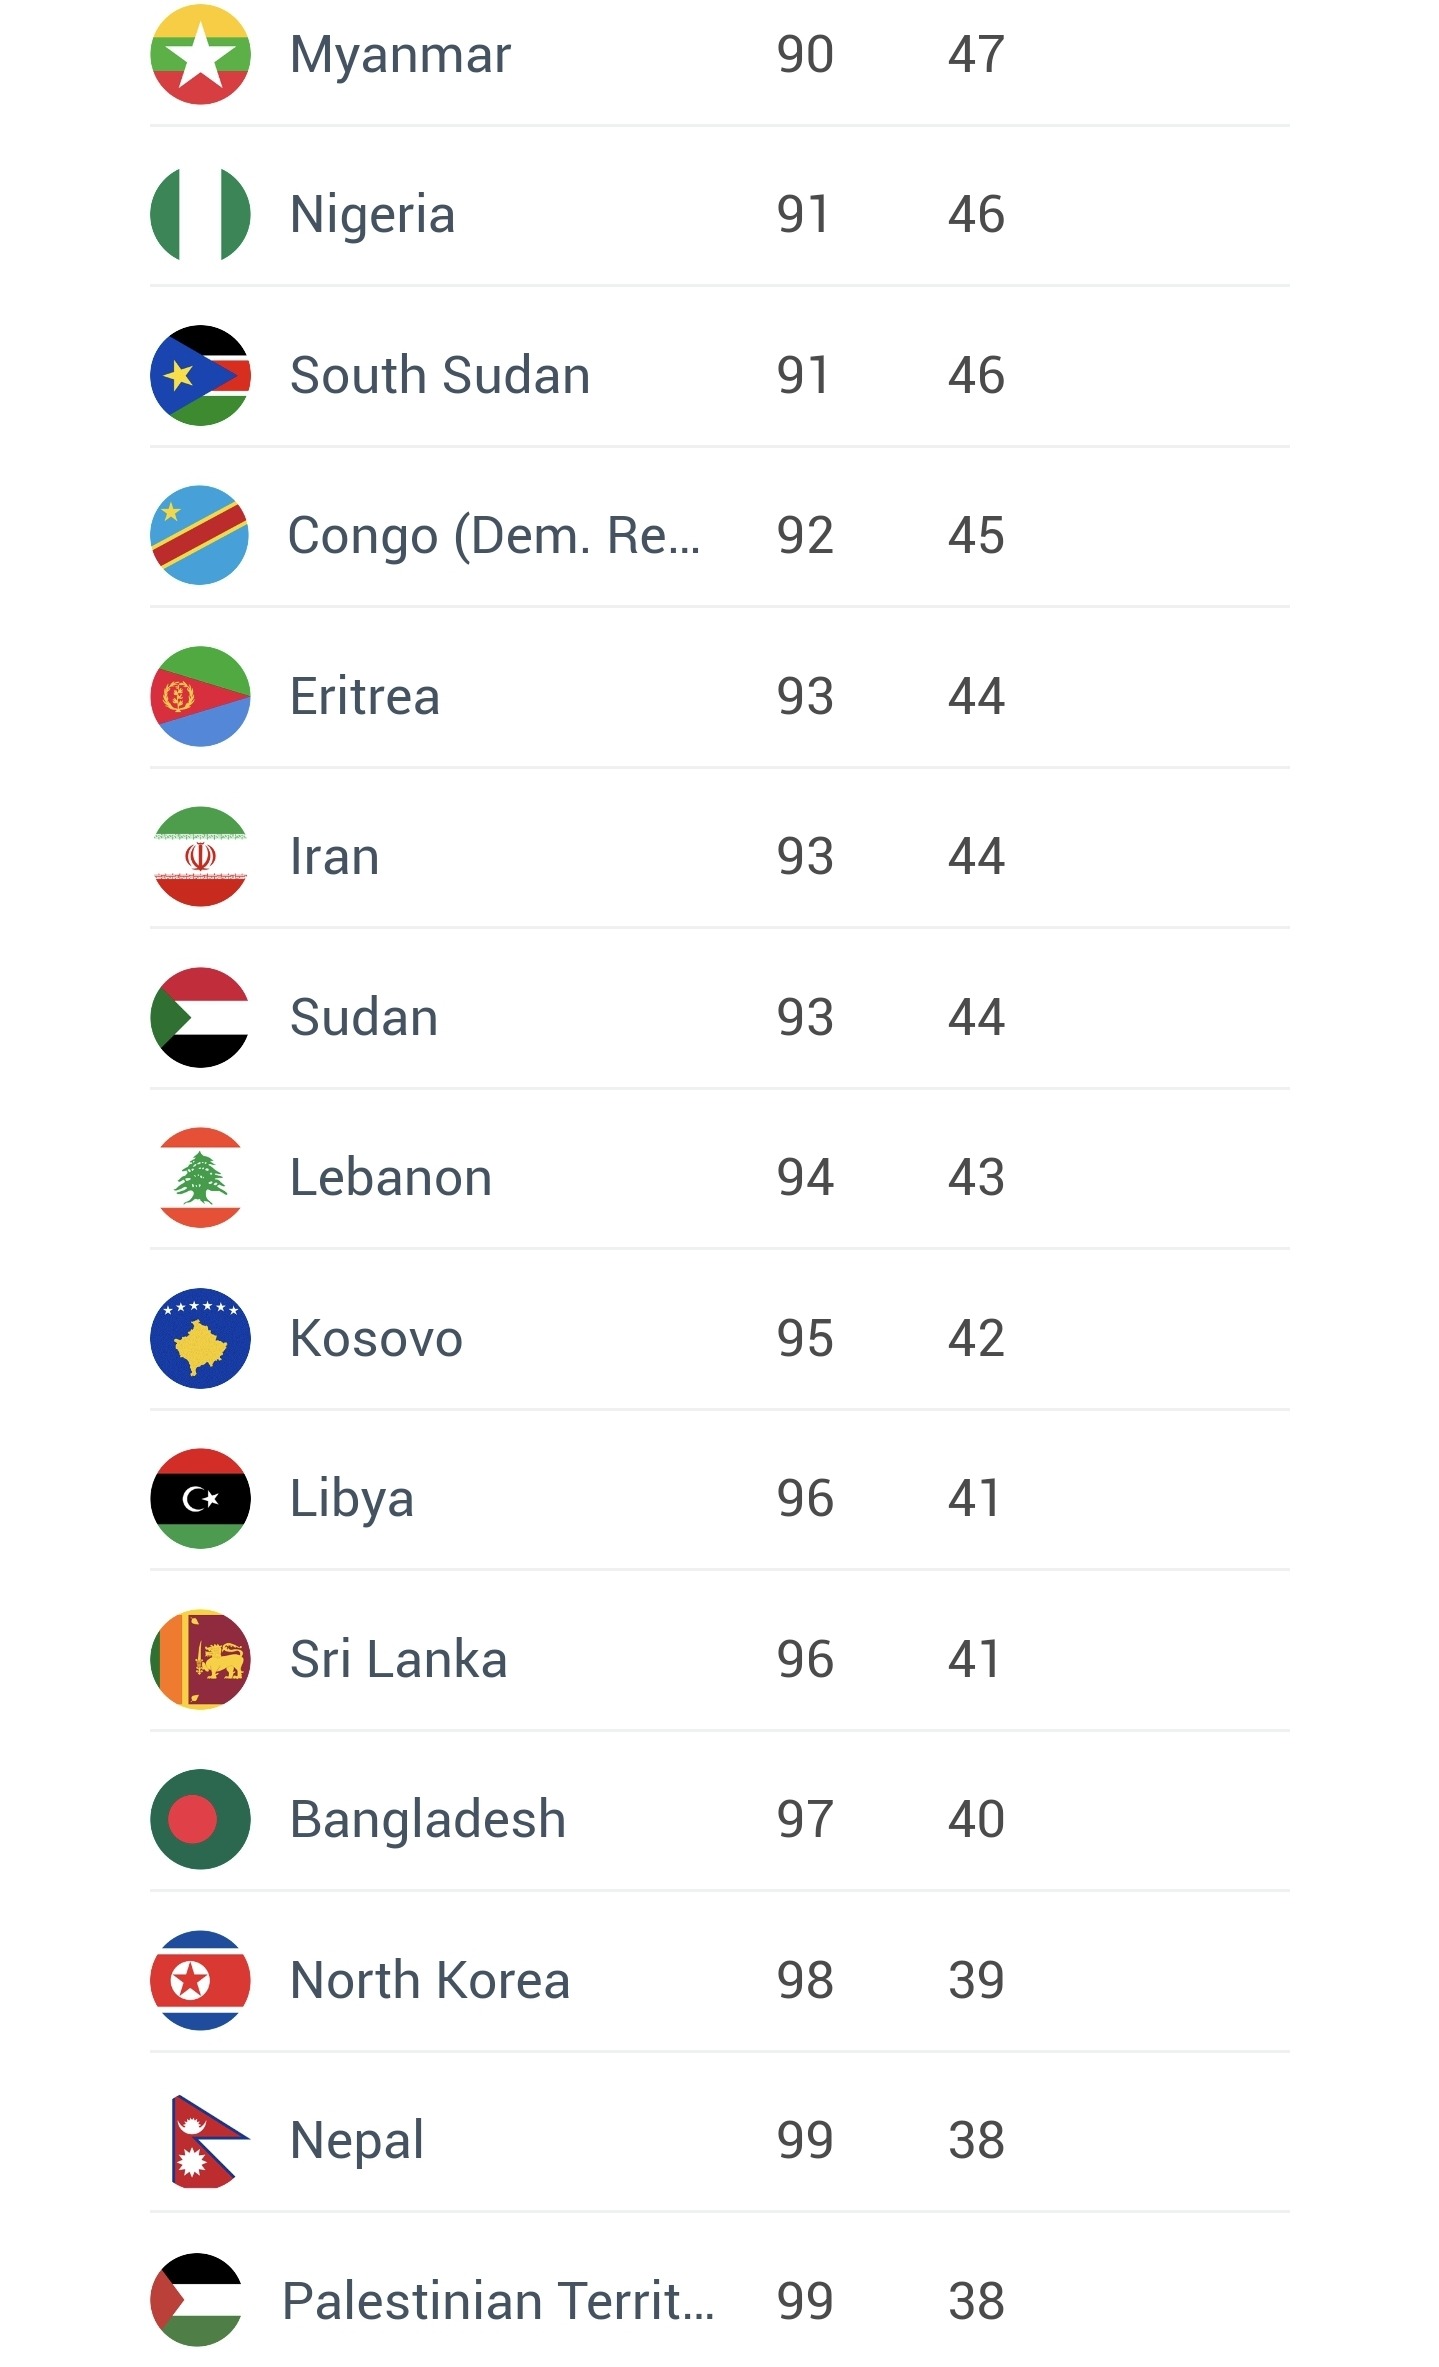1439x2367 pixels.
Task: Tap Myanmar's score value 47
Action: click(x=976, y=54)
